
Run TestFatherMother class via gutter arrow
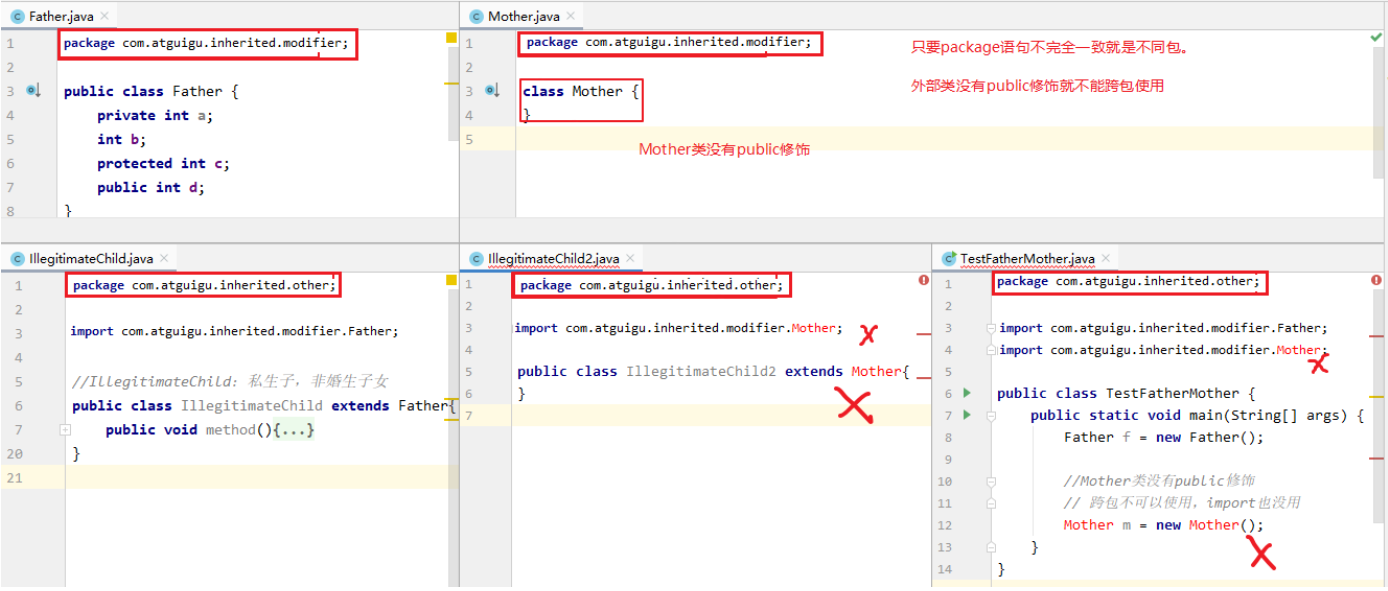[966, 393]
